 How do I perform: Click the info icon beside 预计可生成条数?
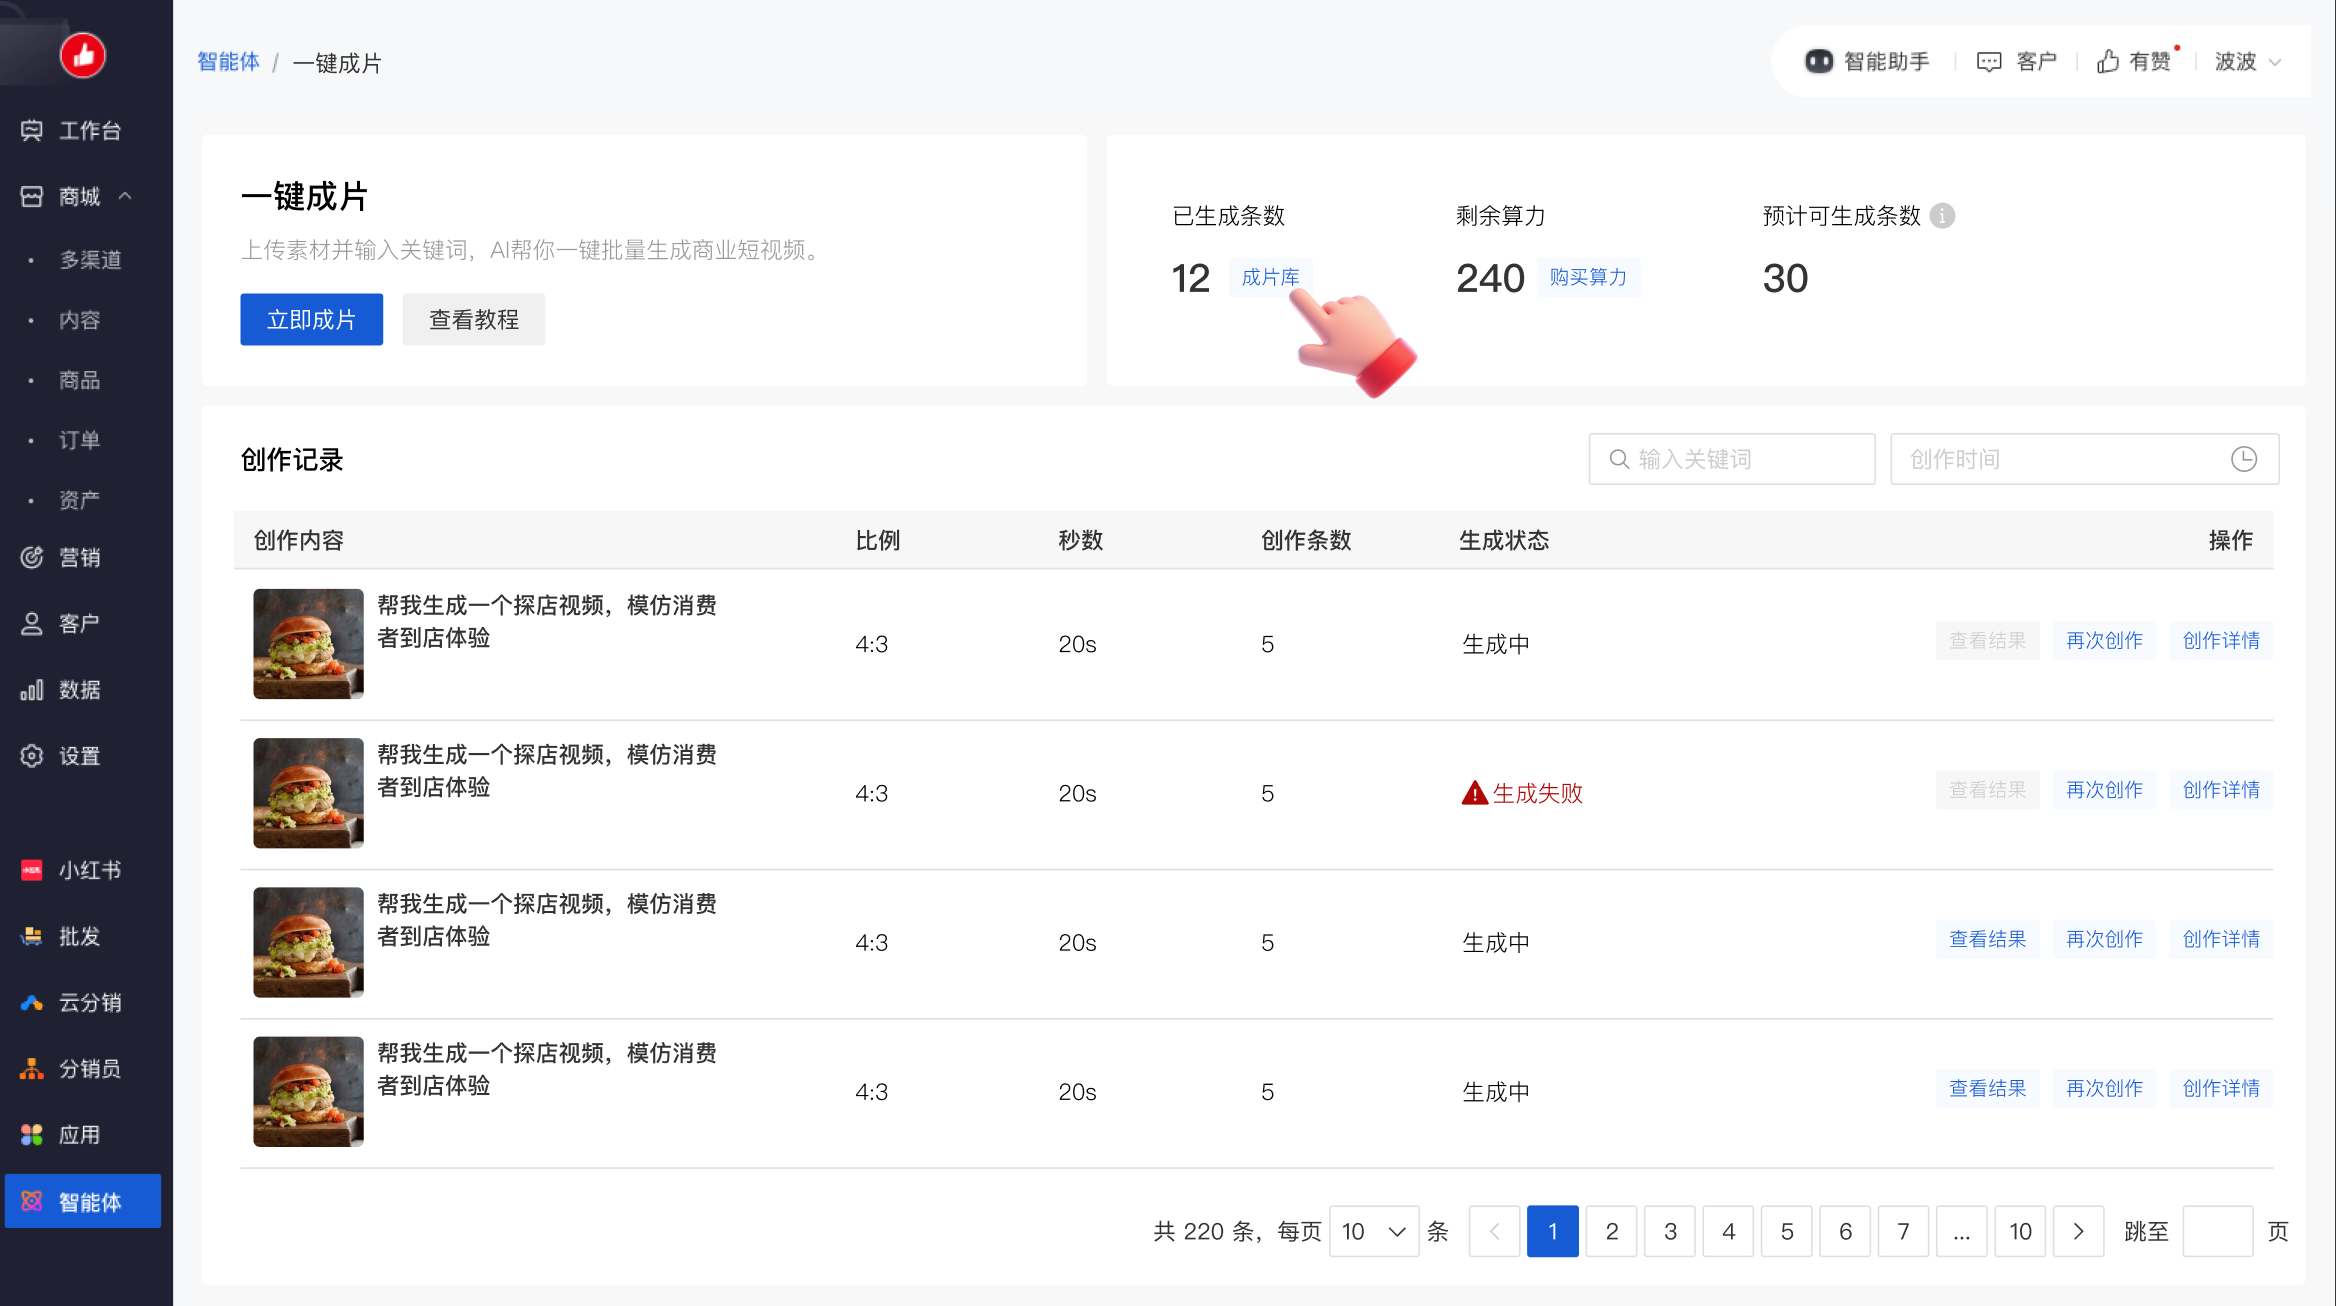[x=1942, y=216]
